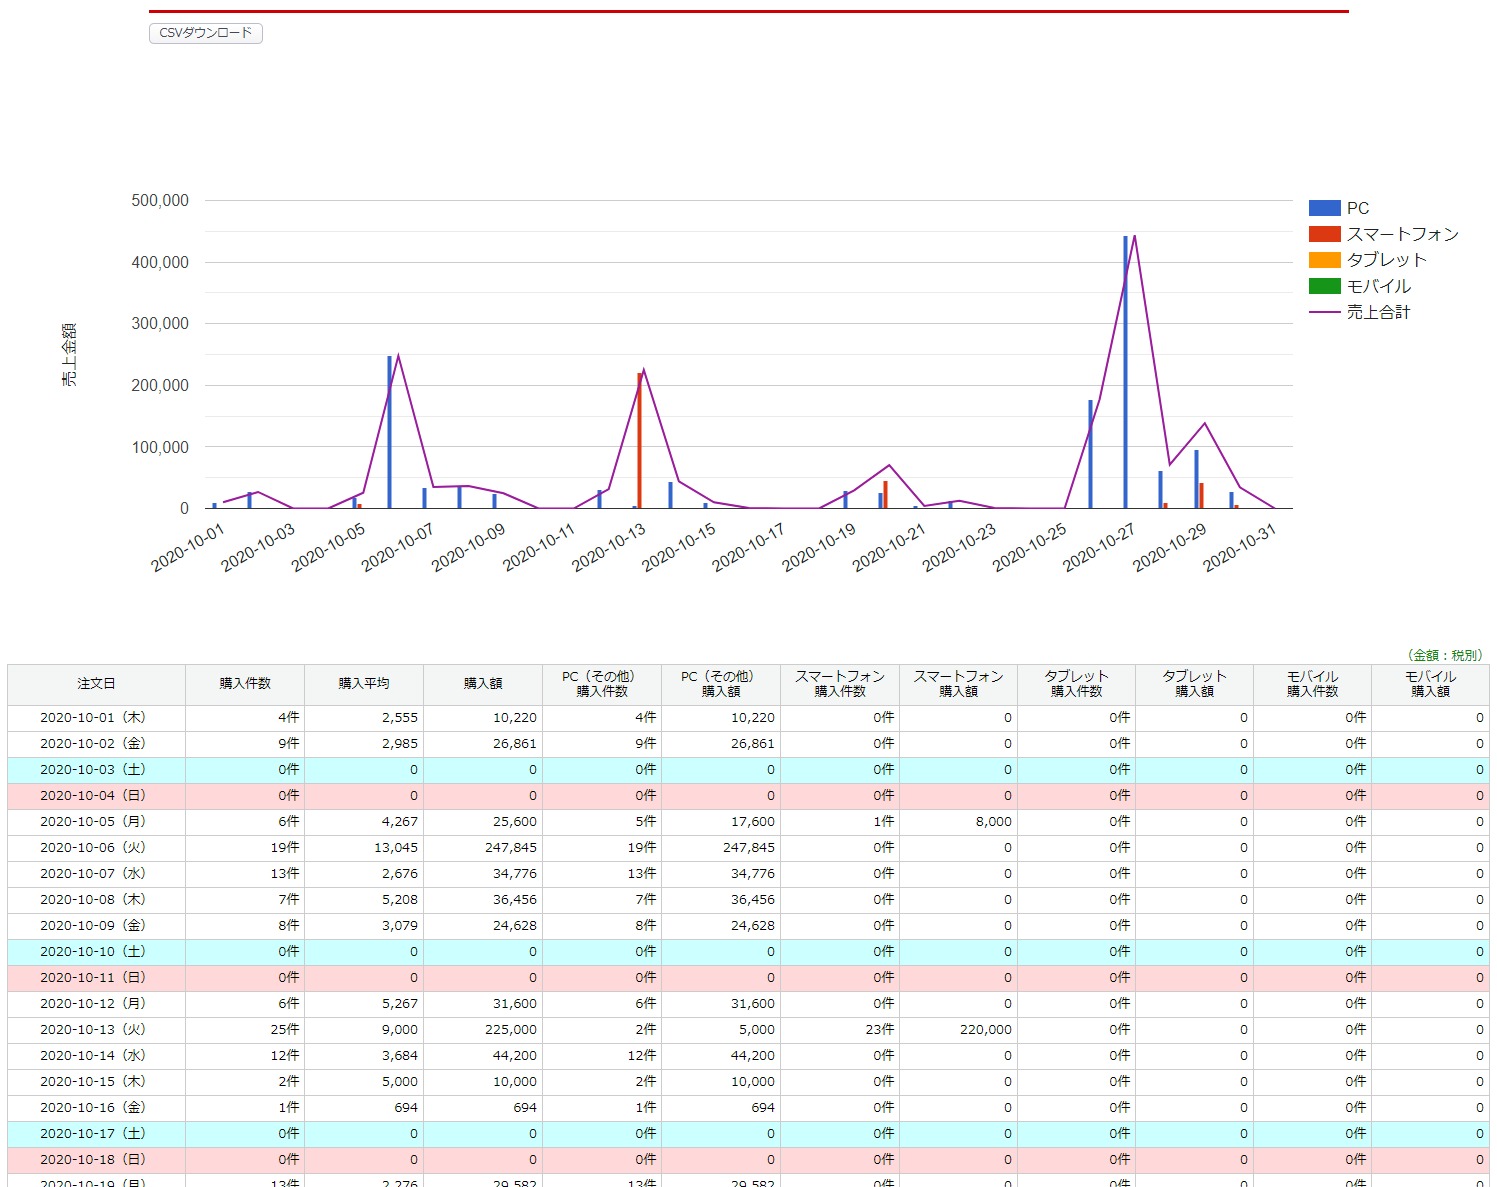Click the スマートフォン 購入額 column header

(x=958, y=684)
